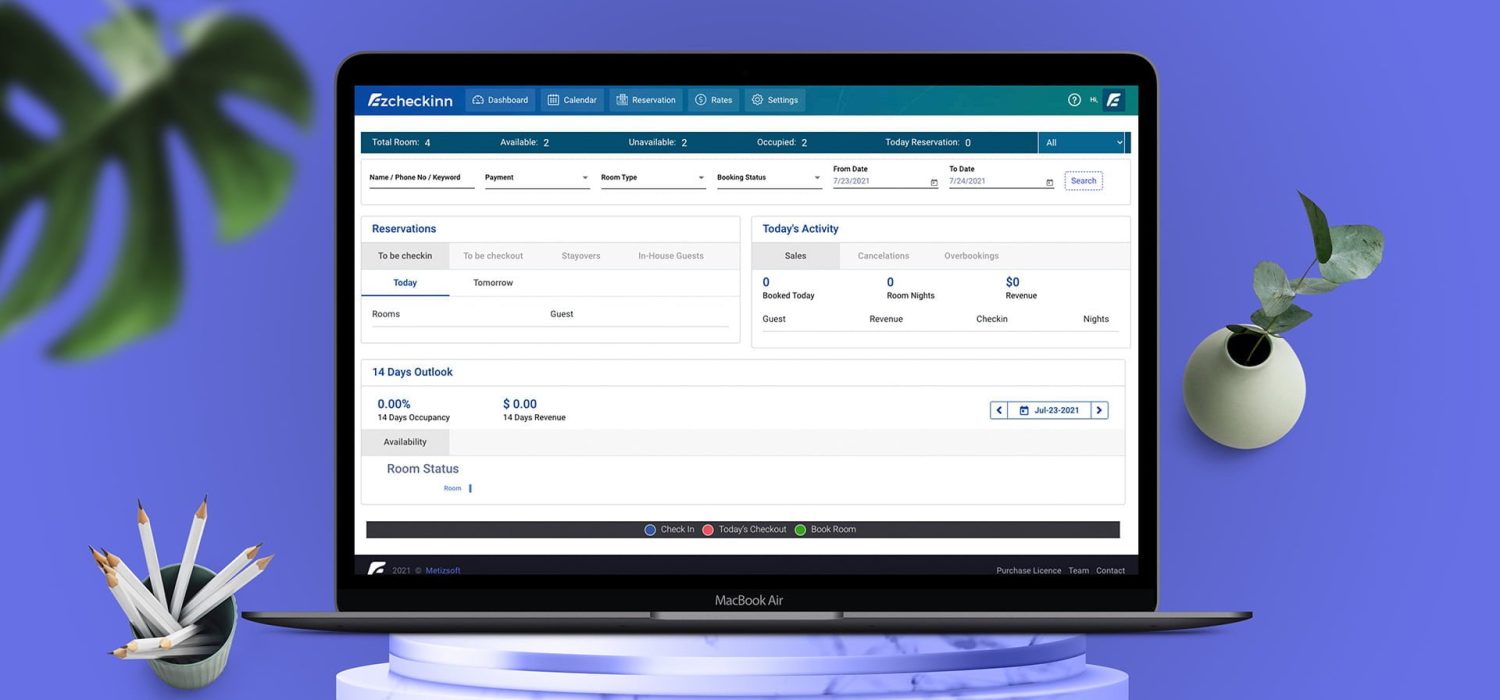Open the Team footer link
Screen dimensions: 1500x700
point(1078,571)
